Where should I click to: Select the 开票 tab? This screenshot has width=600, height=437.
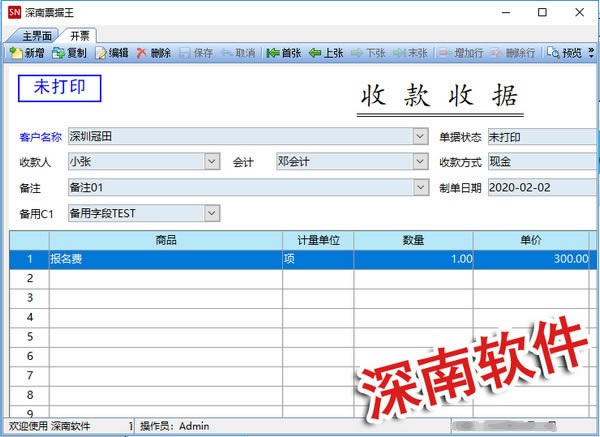coord(82,35)
